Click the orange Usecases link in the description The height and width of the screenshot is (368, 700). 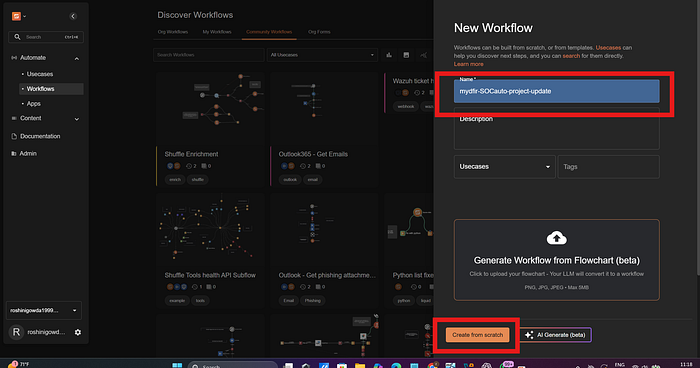click(608, 47)
